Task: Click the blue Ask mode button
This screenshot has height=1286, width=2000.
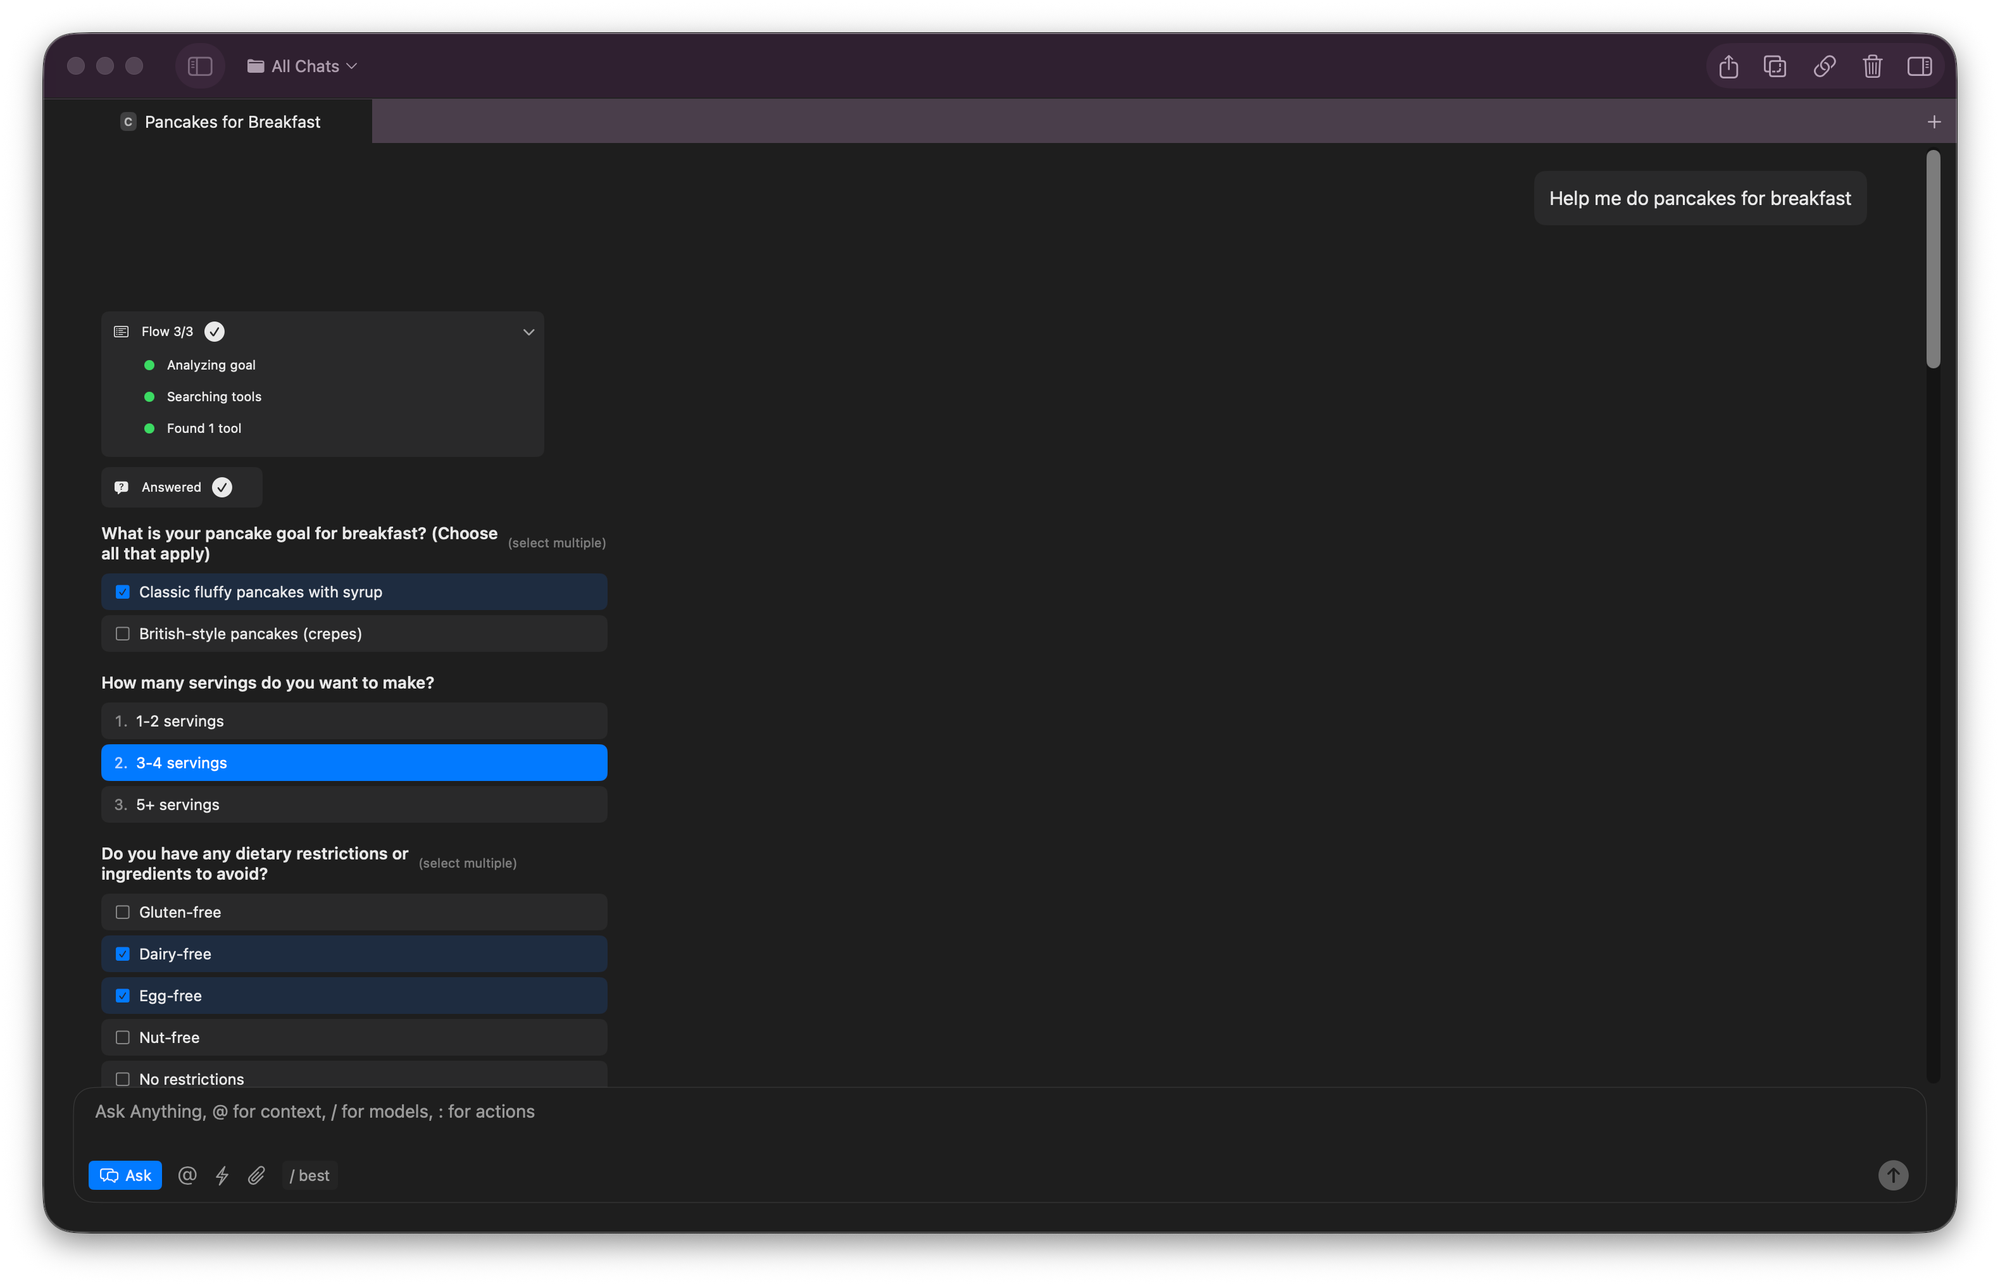Action: [125, 1176]
